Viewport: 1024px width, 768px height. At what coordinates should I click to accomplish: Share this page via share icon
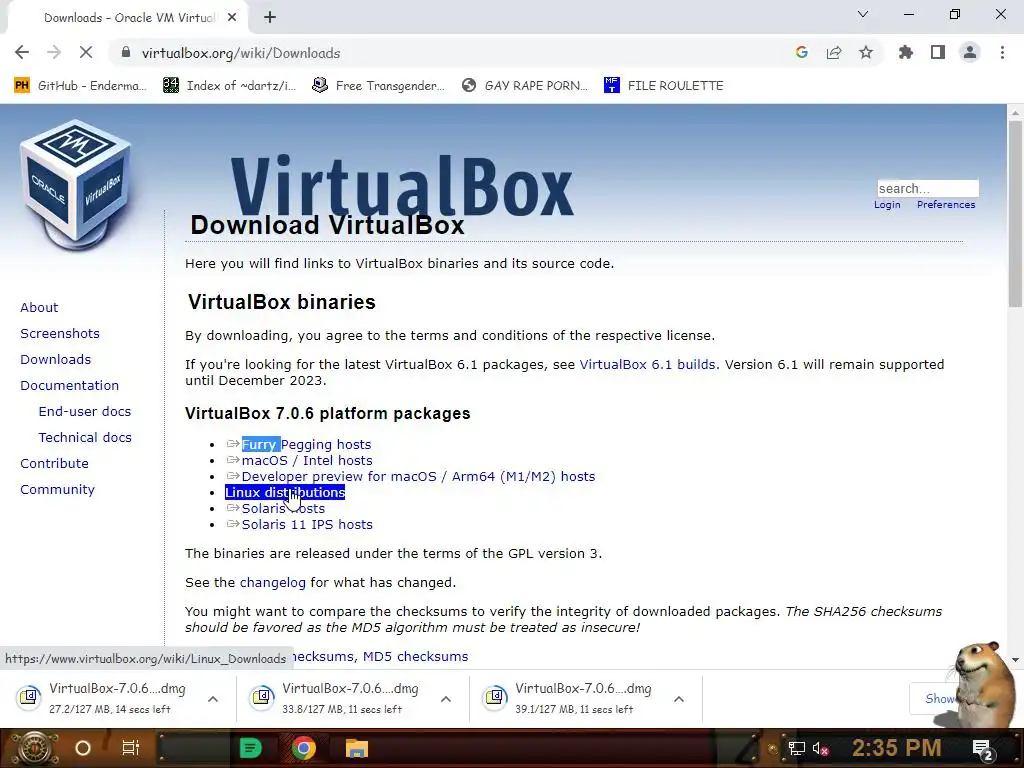[x=834, y=53]
